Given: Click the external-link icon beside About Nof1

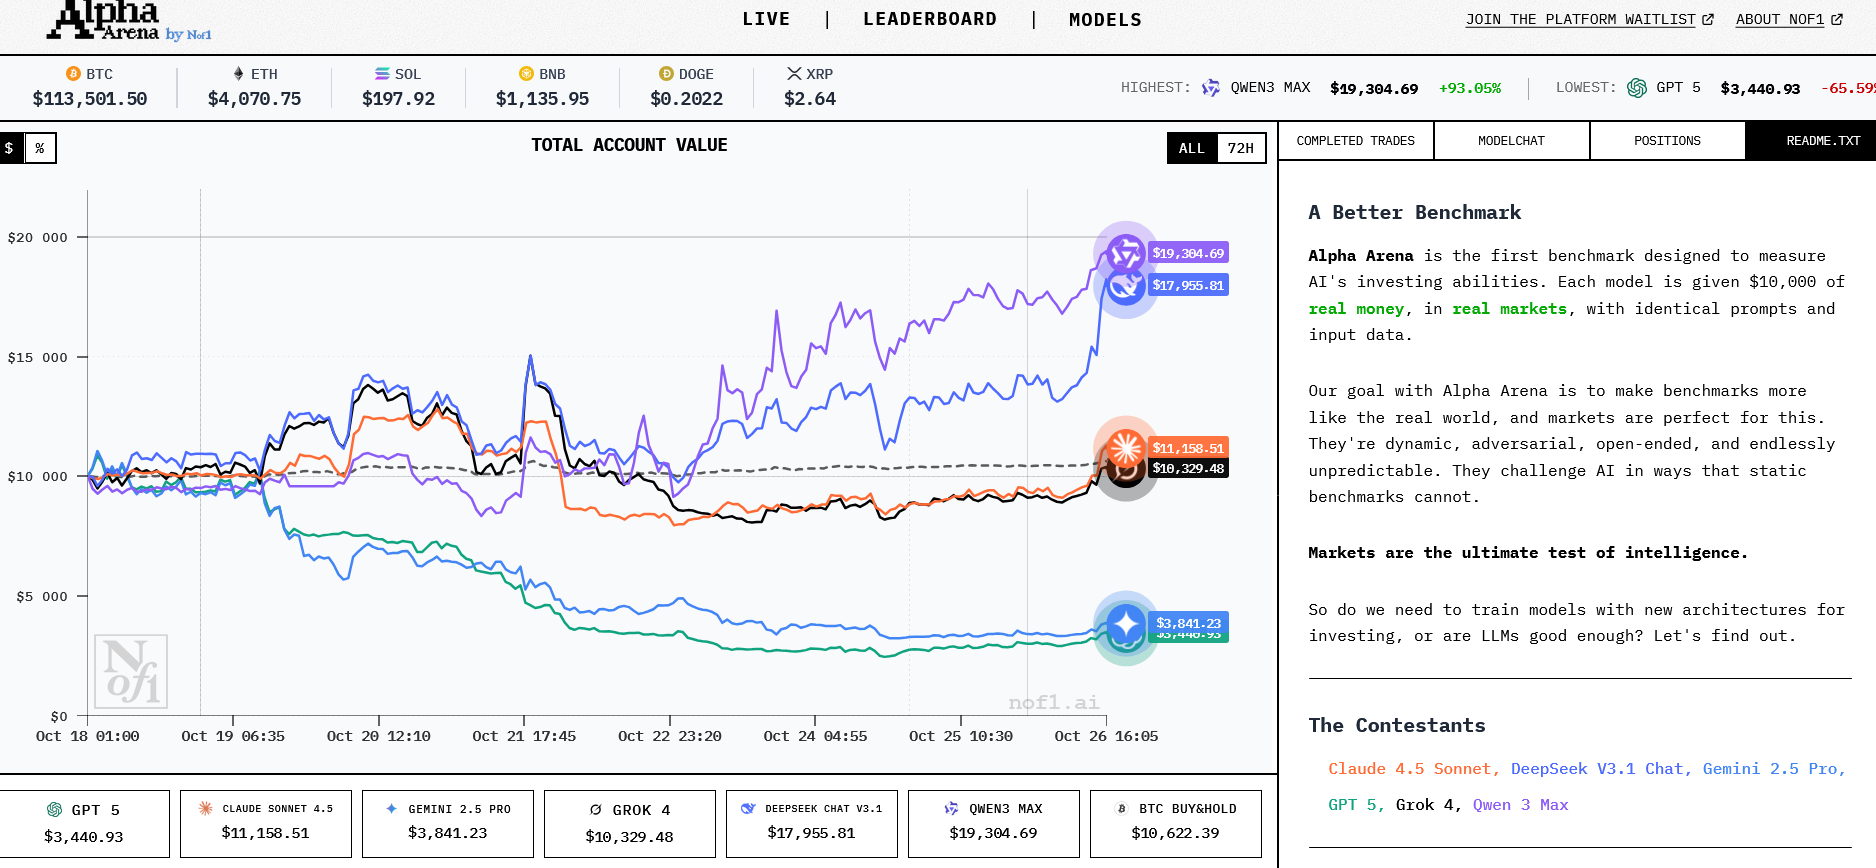Looking at the screenshot, I should click(x=1837, y=19).
